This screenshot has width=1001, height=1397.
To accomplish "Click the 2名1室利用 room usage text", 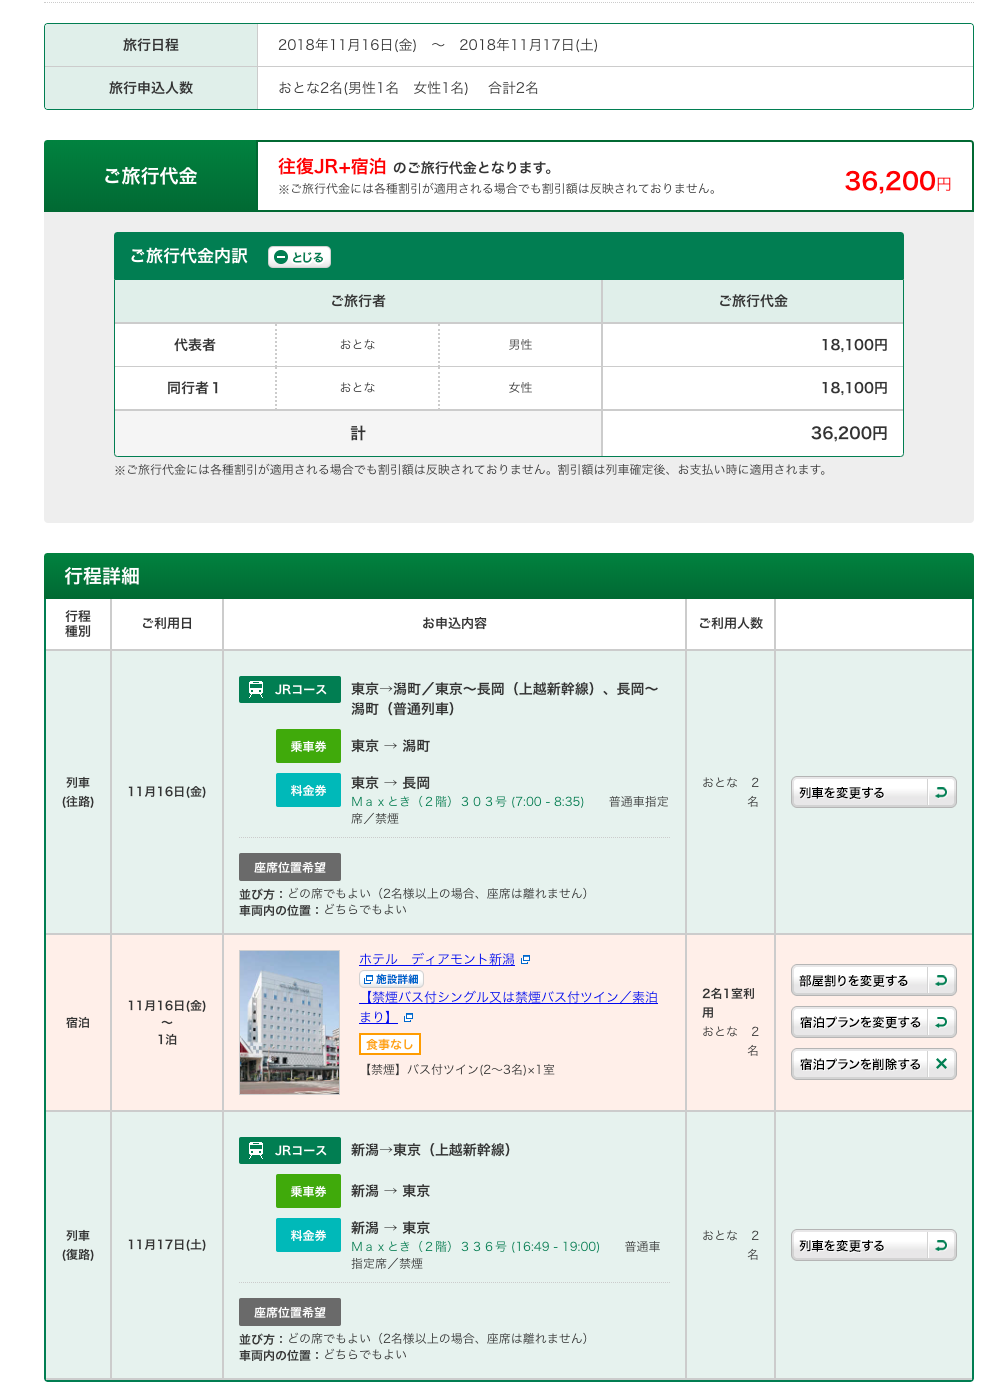I will (728, 1003).
